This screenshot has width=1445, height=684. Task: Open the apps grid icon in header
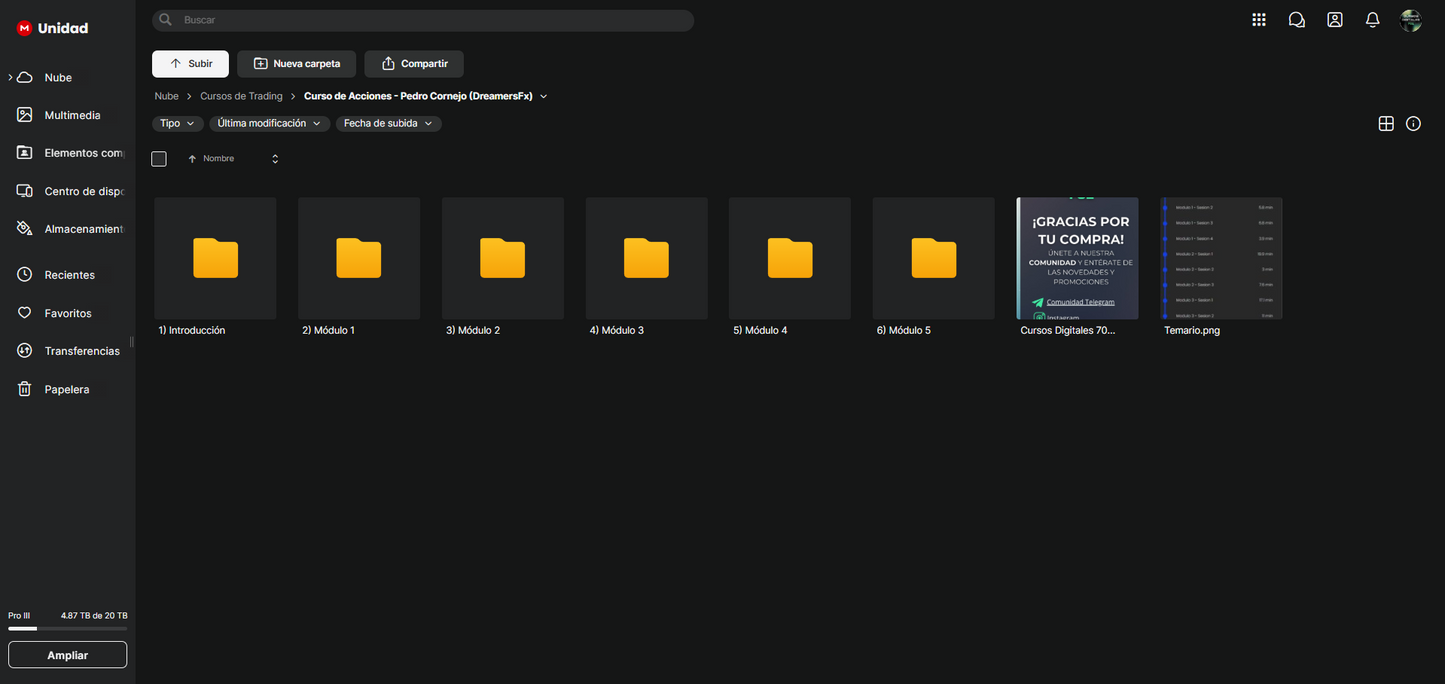coord(1259,20)
